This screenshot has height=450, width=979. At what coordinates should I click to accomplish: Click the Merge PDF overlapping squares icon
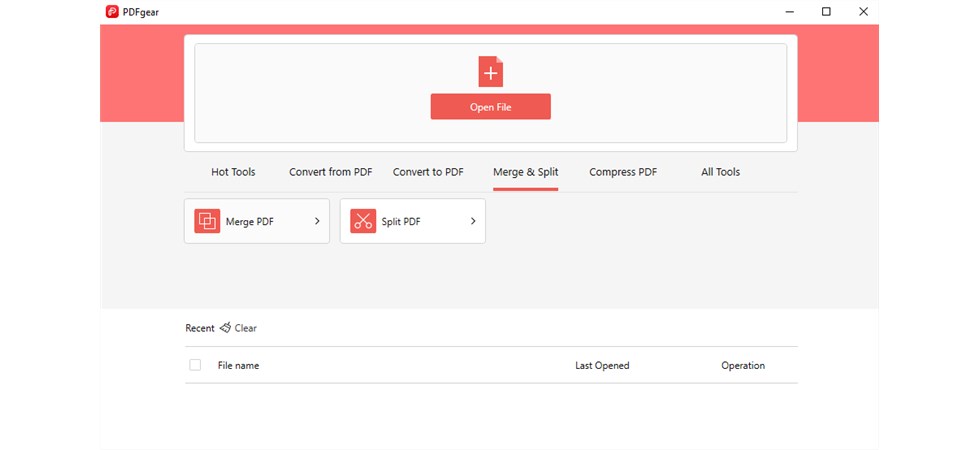207,221
